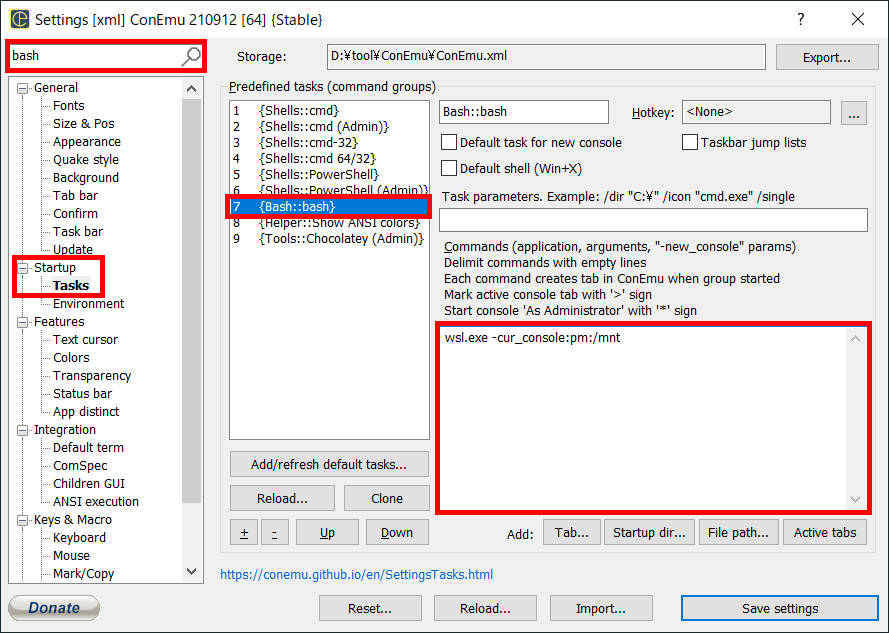889x633 pixels.
Task: Open the Fonts settings page
Action: pos(69,106)
